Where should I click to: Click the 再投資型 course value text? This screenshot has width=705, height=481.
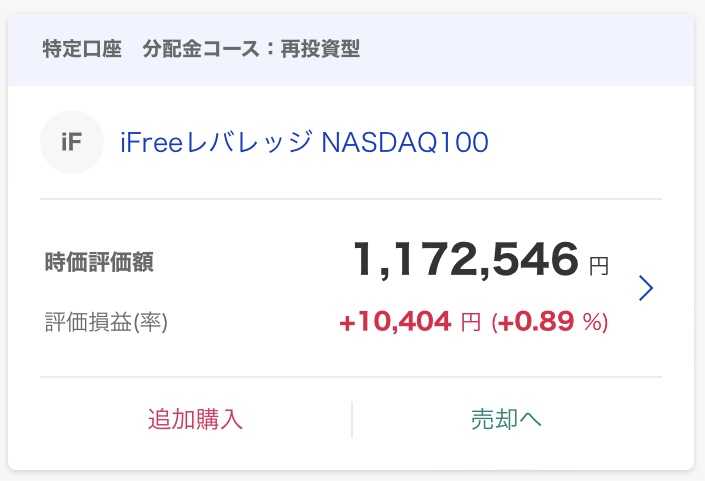click(x=320, y=49)
